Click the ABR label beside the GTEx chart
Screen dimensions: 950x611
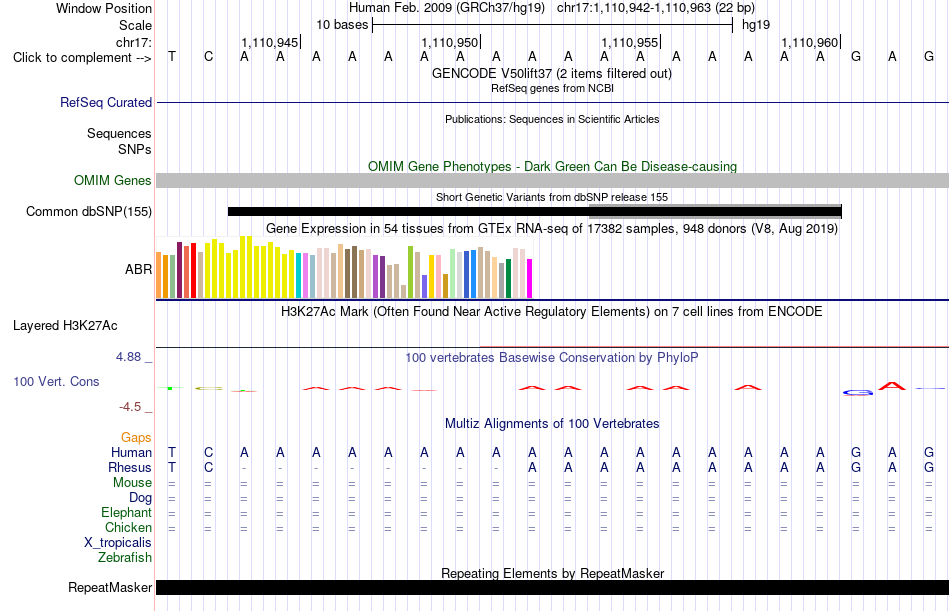point(138,269)
